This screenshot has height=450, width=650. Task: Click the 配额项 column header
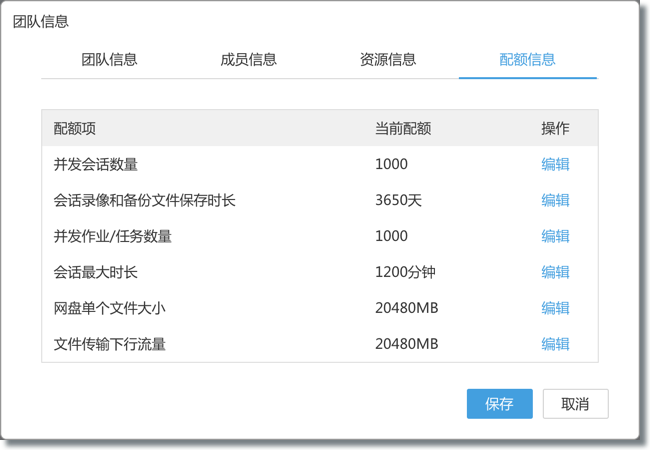pyautogui.click(x=75, y=129)
